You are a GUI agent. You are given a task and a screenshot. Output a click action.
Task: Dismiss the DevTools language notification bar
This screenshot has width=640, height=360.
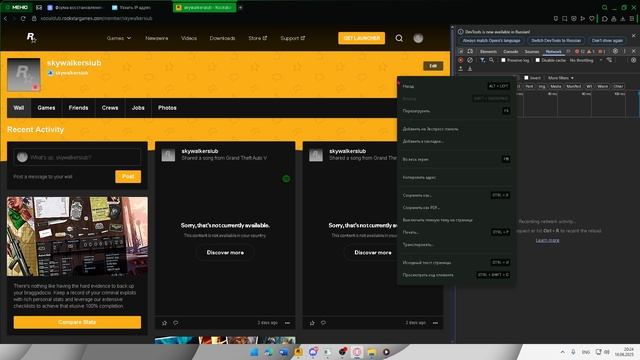pos(633,36)
